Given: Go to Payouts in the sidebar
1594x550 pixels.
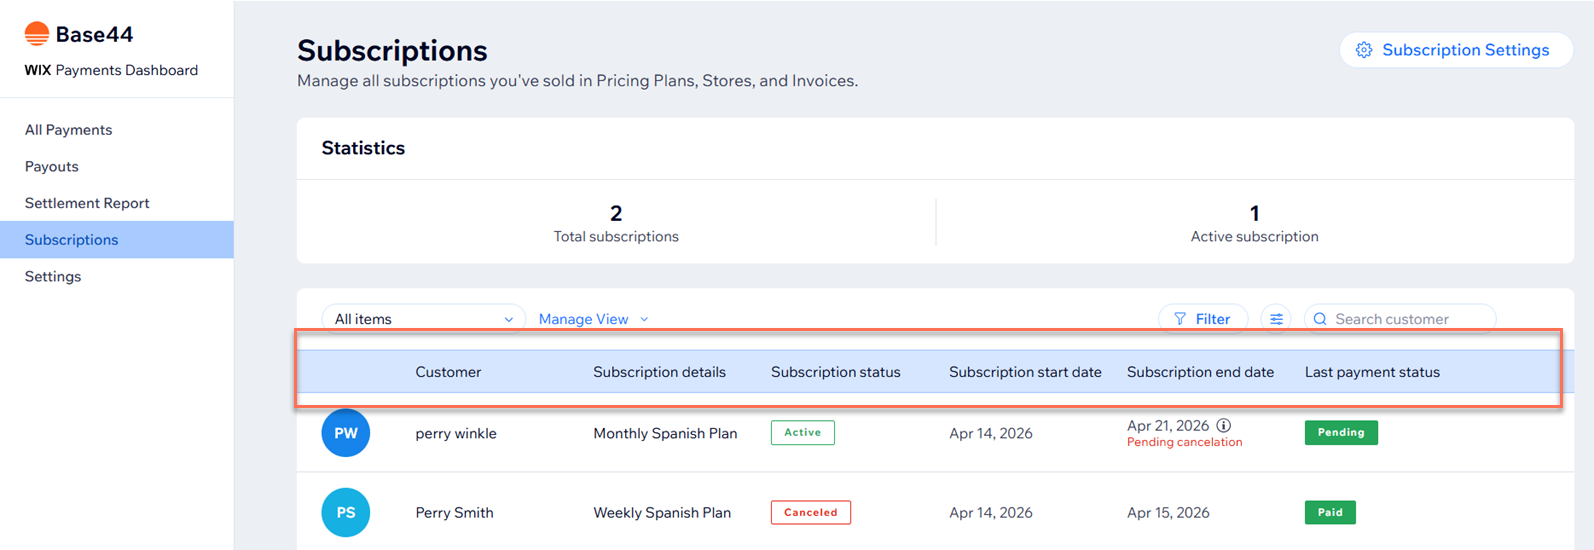Looking at the screenshot, I should 52,166.
